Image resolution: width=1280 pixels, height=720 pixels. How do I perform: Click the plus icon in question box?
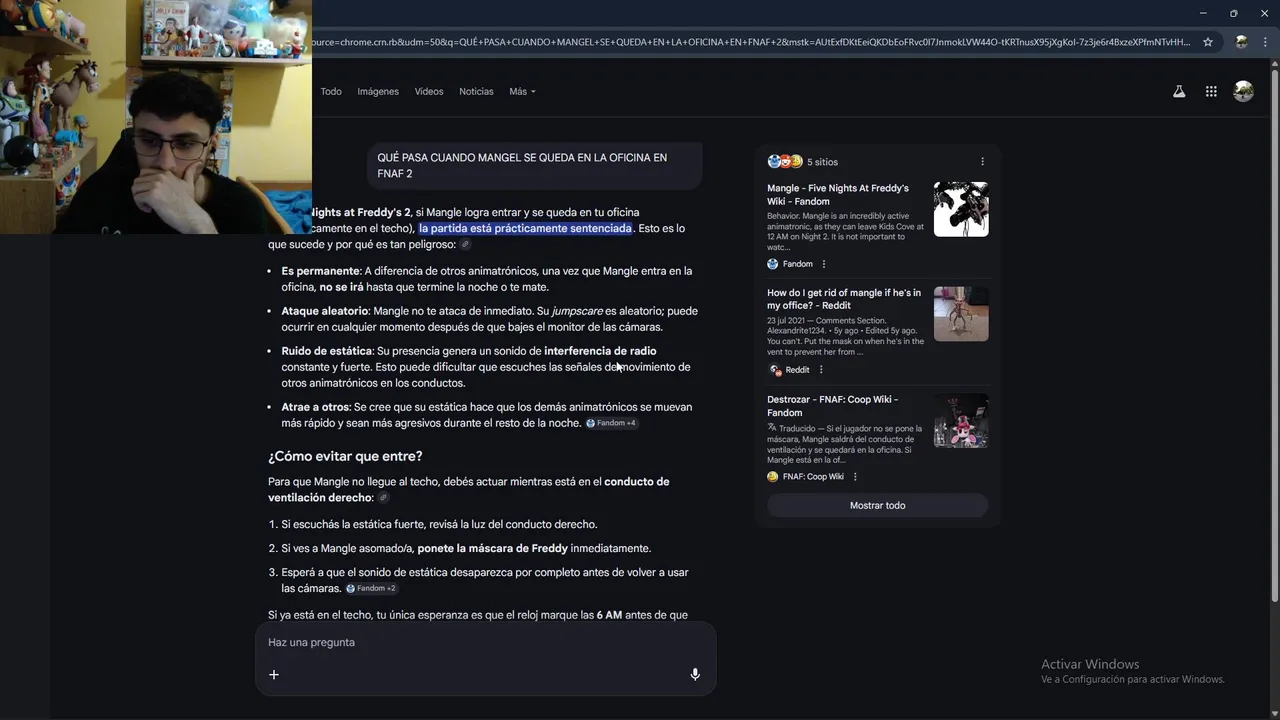(274, 674)
